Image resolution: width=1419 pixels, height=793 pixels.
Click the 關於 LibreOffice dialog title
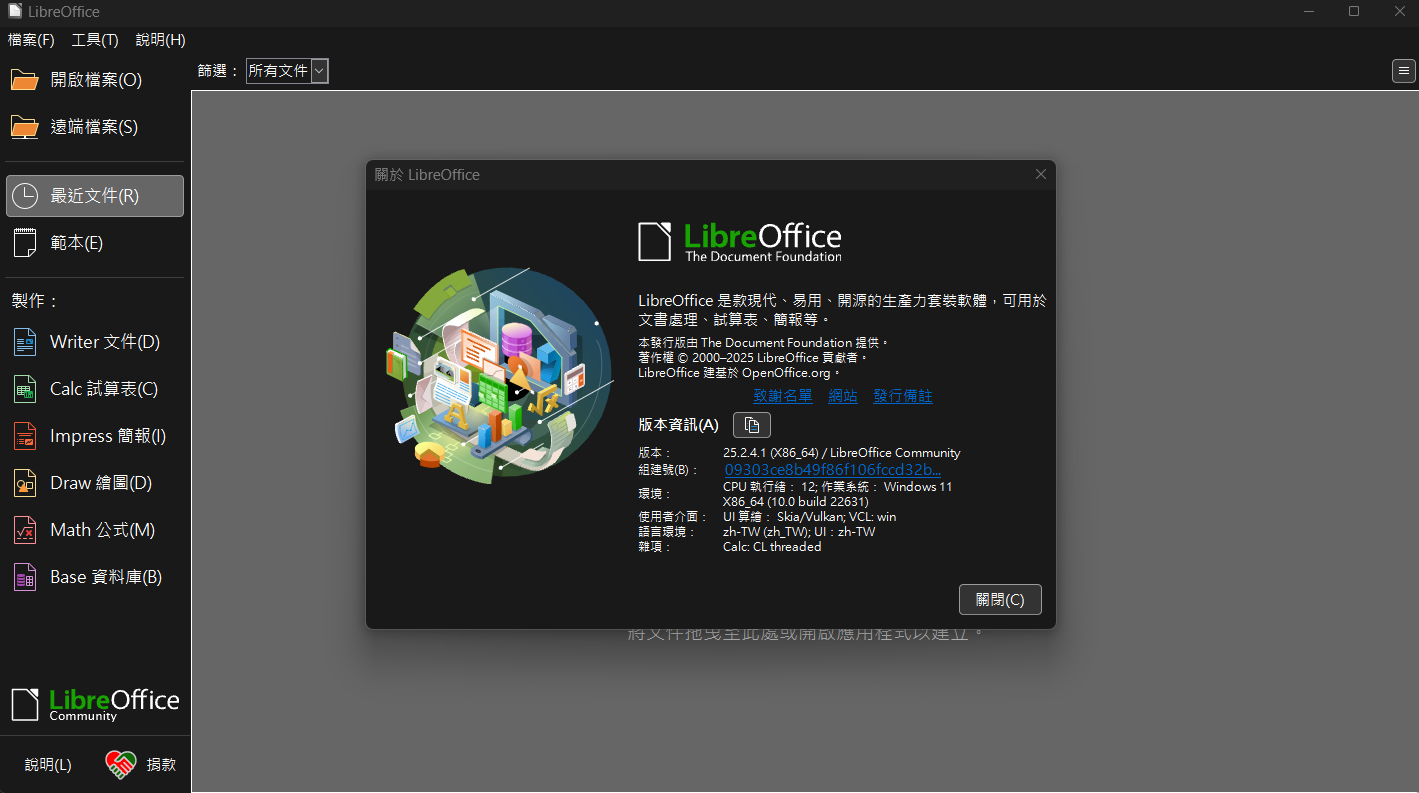pyautogui.click(x=427, y=175)
